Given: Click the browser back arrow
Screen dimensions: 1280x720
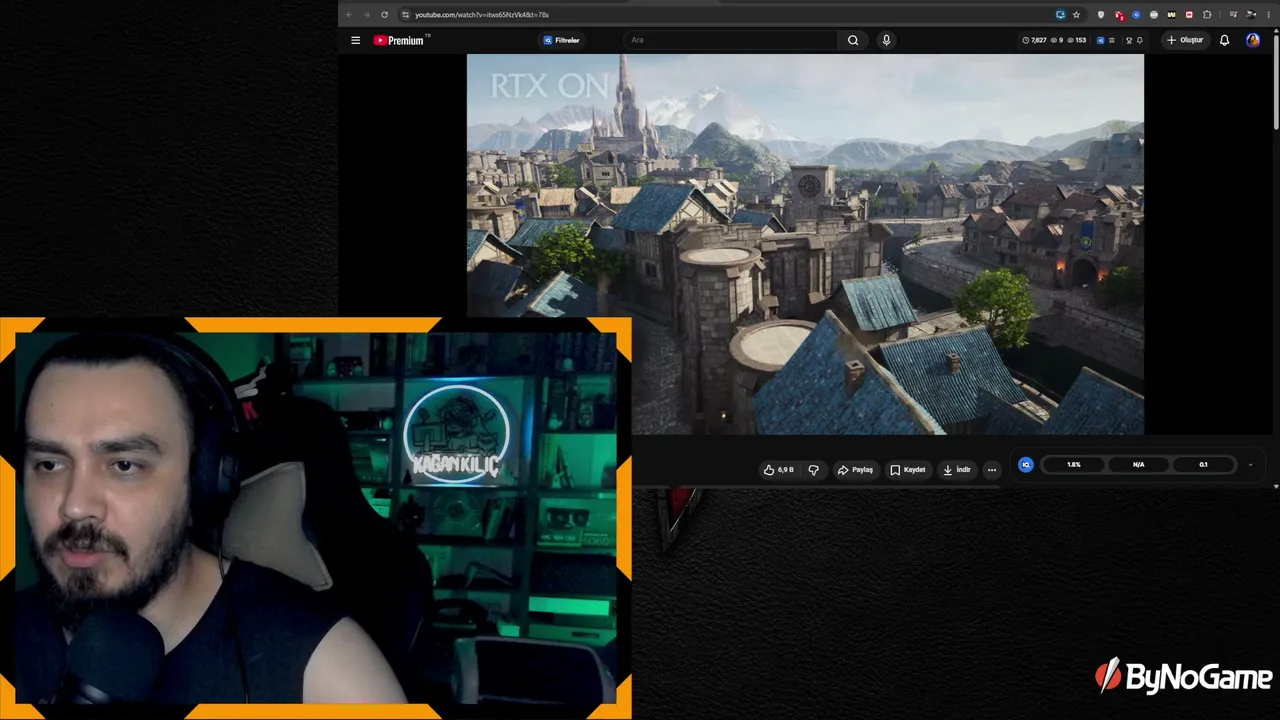Looking at the screenshot, I should 348,15.
